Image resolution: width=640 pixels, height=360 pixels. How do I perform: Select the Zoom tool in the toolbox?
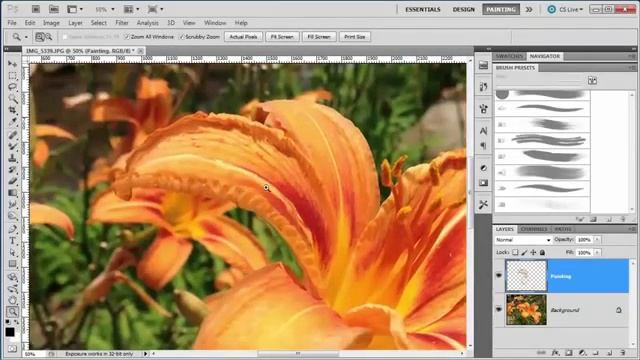point(13,312)
